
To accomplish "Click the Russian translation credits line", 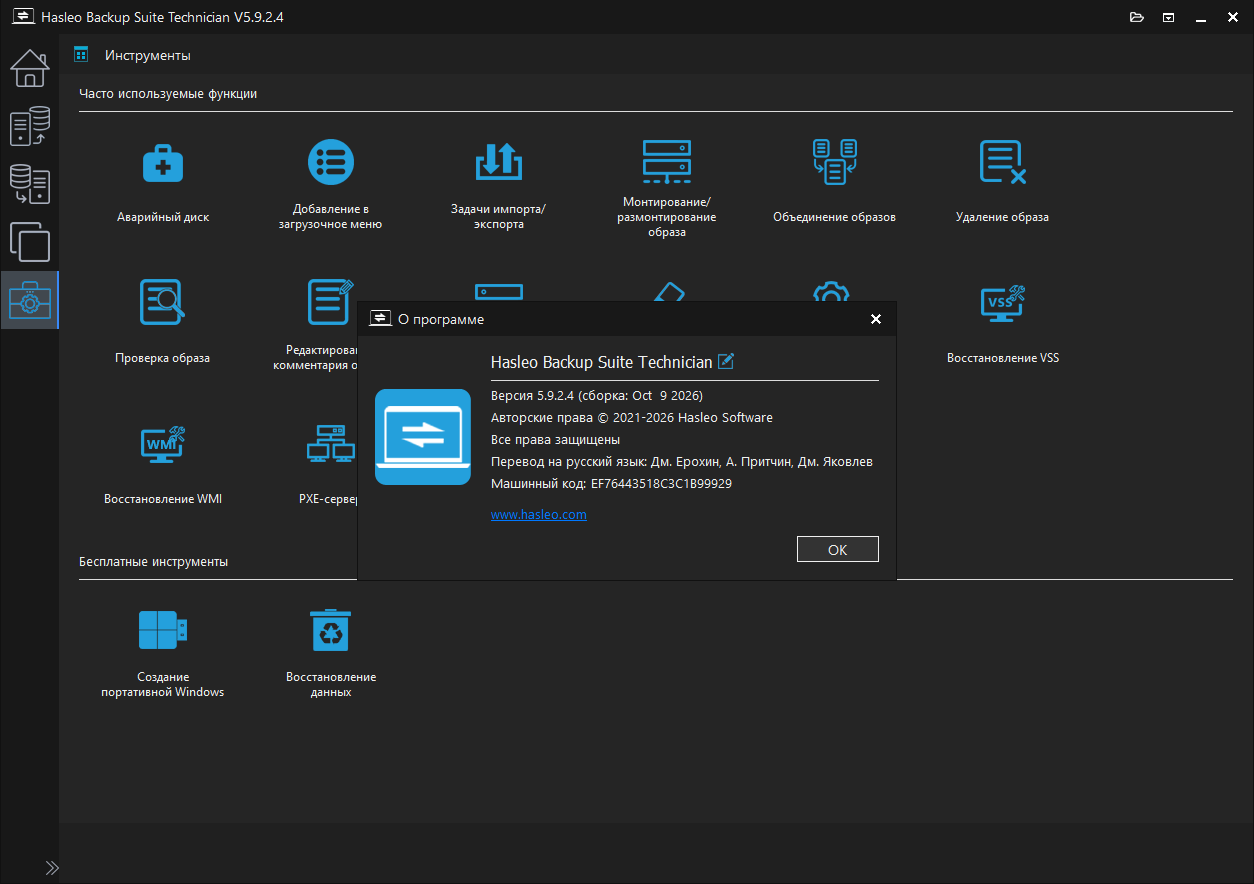I will [682, 462].
